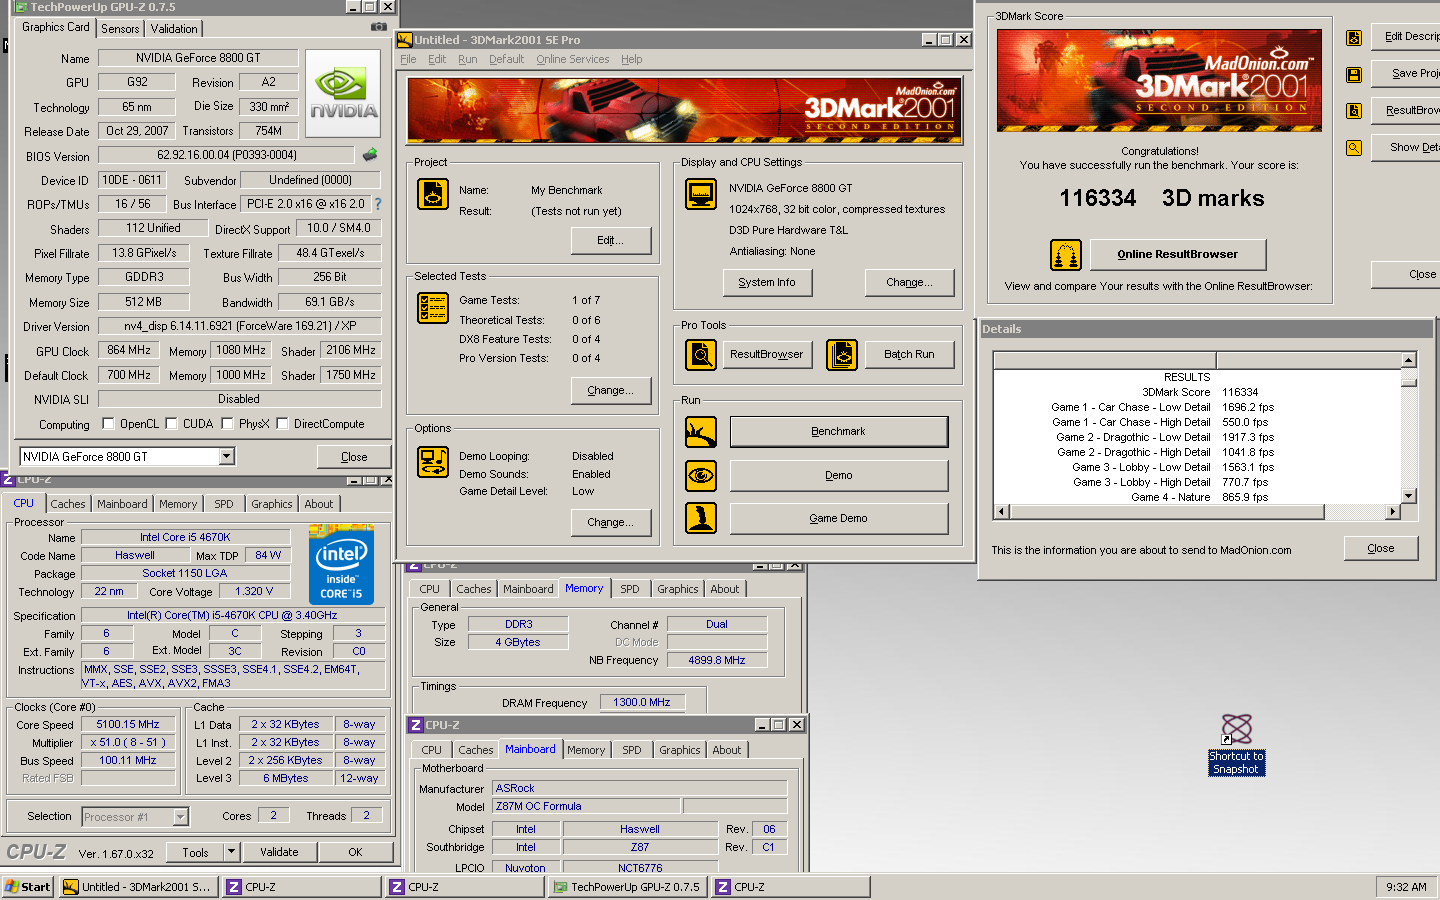Click the Demo eye icon
This screenshot has height=900, width=1440.
701,475
